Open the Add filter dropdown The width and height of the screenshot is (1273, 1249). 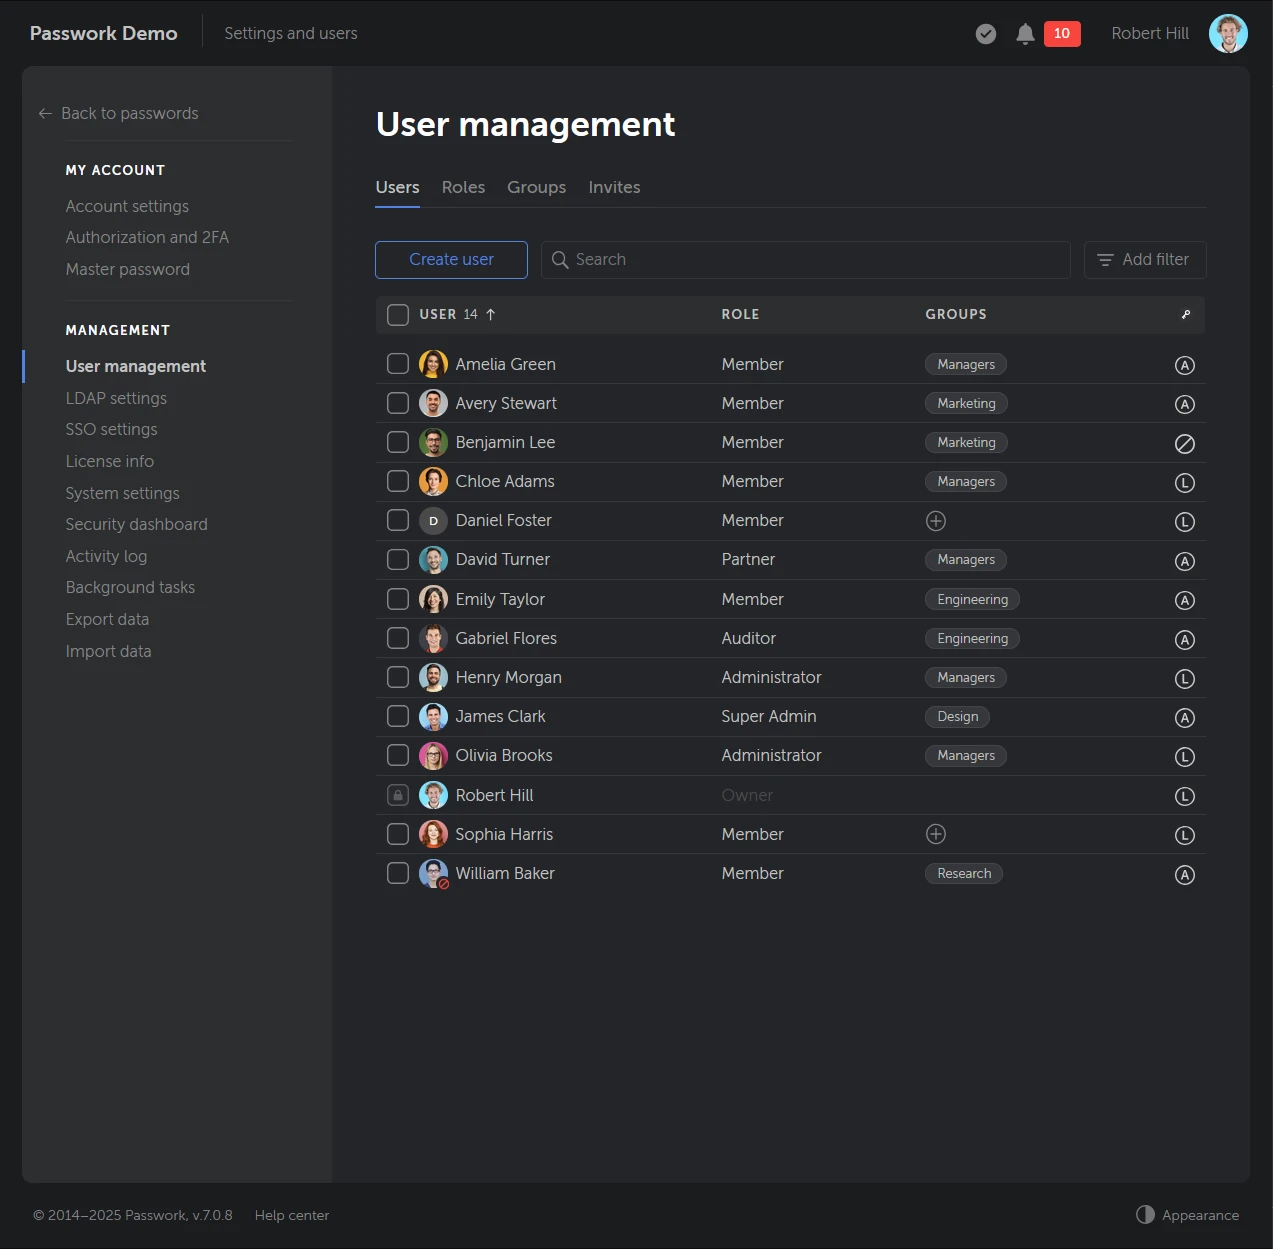point(1144,260)
